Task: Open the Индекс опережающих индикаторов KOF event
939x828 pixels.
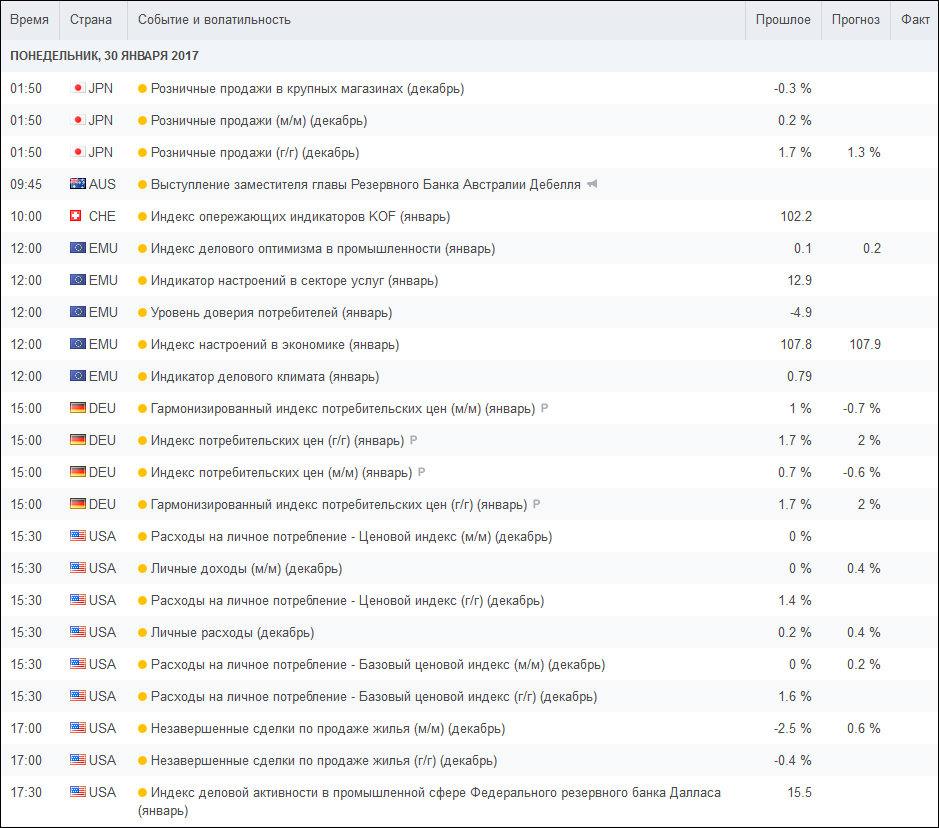Action: pos(300,216)
